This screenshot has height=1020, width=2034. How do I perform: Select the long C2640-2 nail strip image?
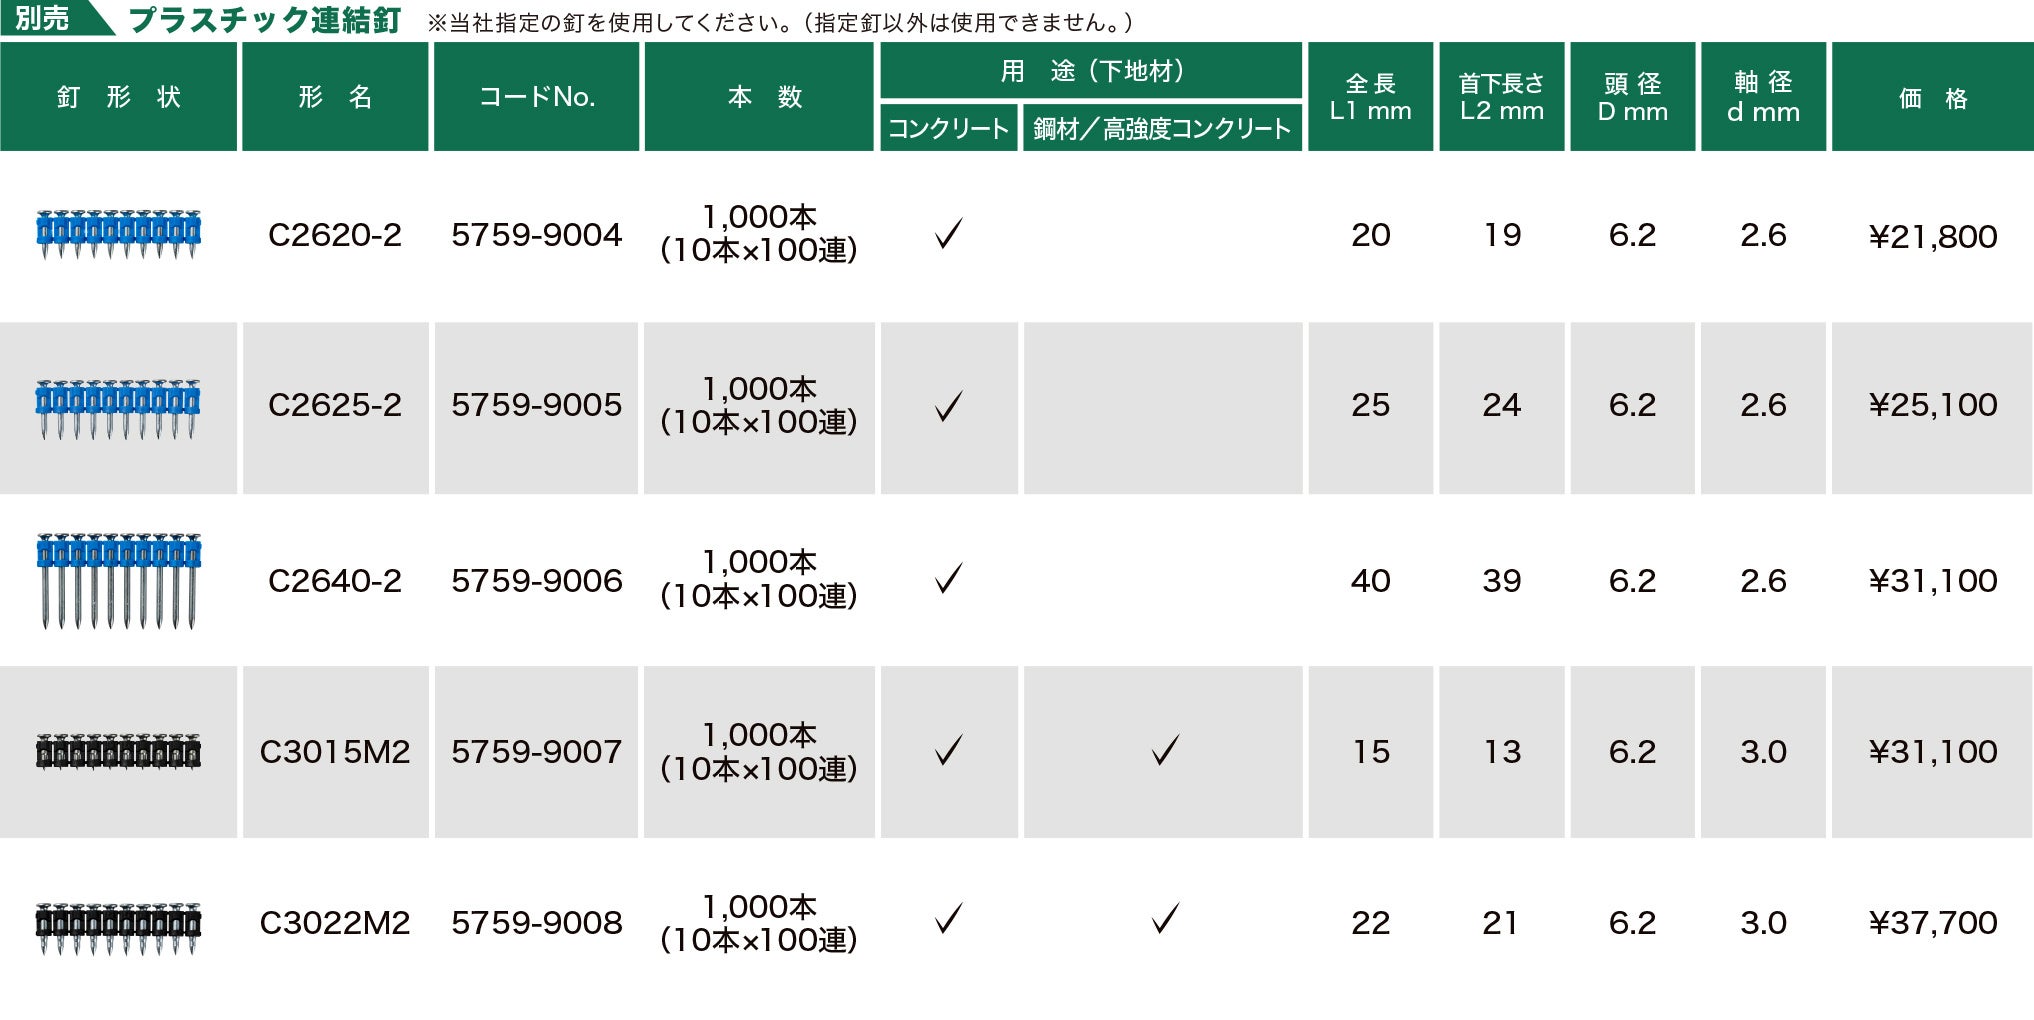click(118, 580)
